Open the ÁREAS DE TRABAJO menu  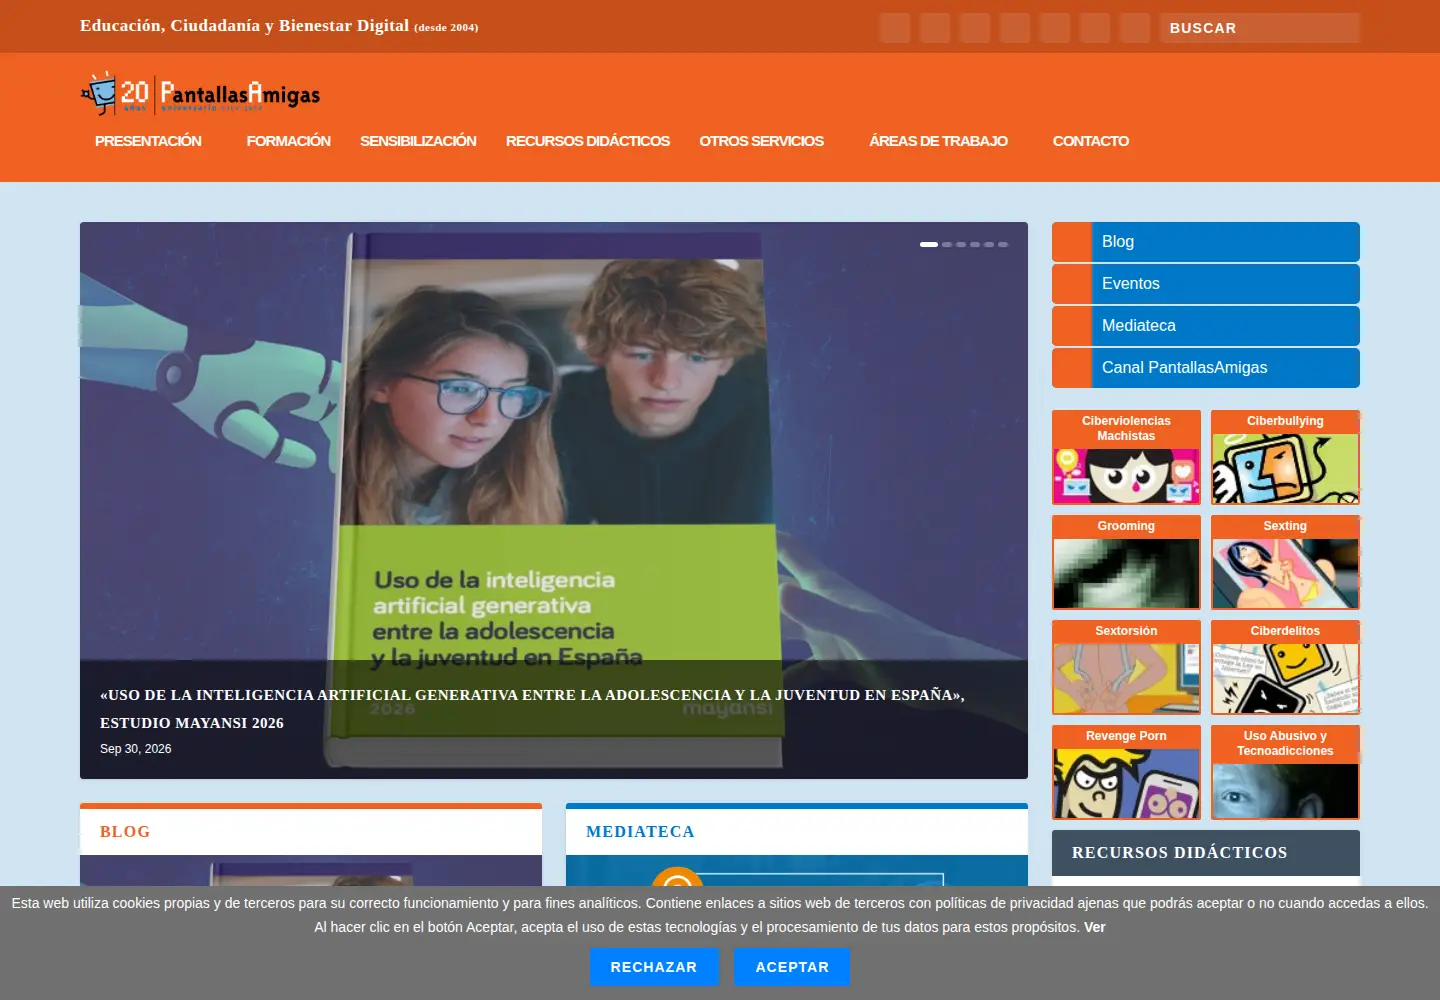click(938, 141)
